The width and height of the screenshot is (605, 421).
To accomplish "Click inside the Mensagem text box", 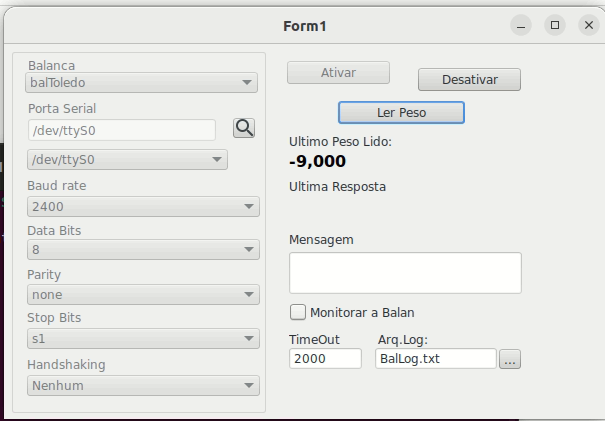I will click(405, 273).
